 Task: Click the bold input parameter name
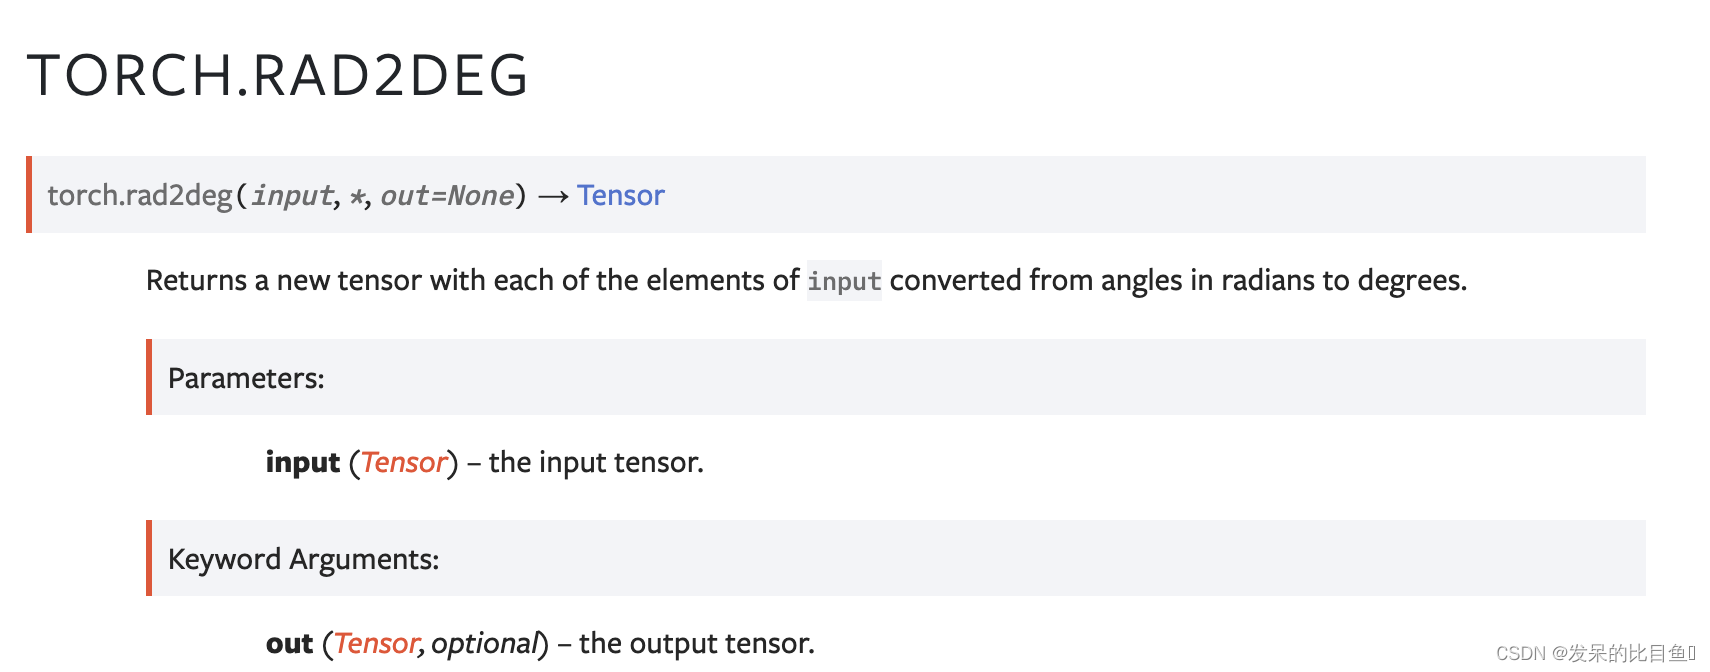point(303,462)
